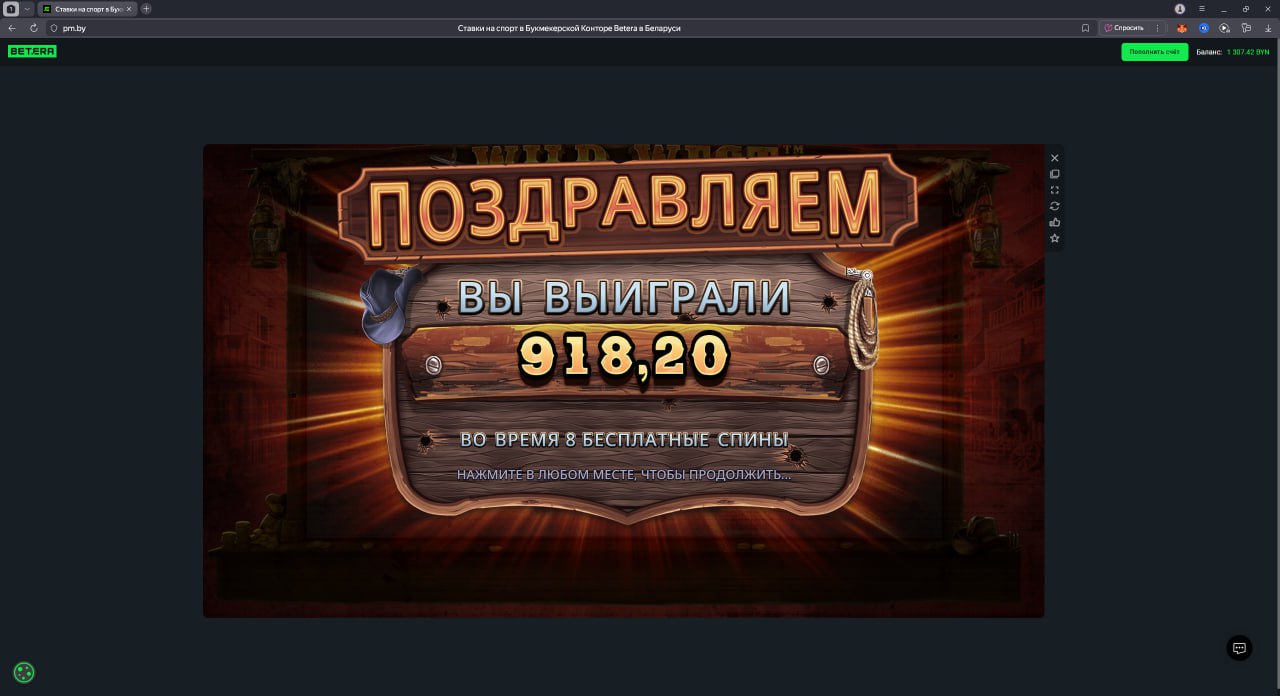
Task: Switch the game to fullscreen mode
Action: click(1054, 190)
